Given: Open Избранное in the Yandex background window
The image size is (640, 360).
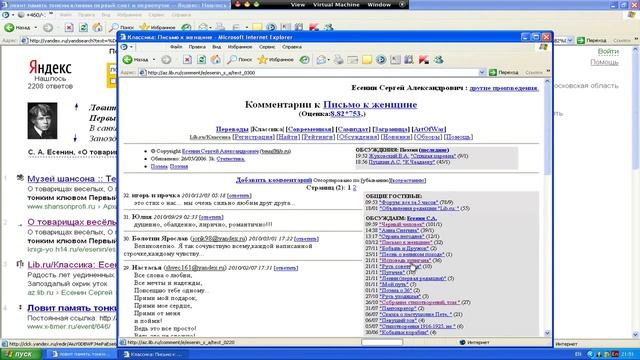Looking at the screenshot, I should [158, 27].
